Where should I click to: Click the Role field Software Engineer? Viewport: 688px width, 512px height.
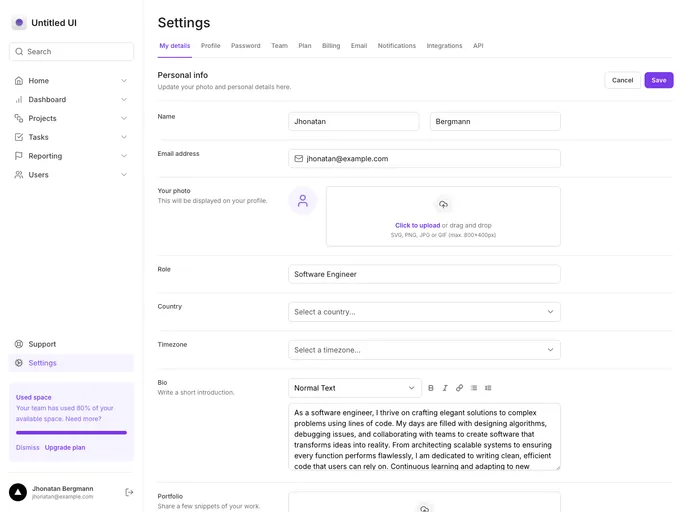click(424, 274)
